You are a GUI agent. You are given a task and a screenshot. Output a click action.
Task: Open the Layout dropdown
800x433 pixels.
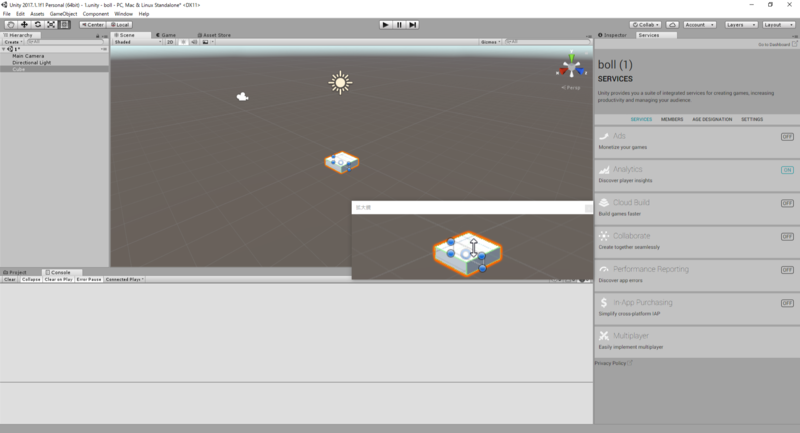pos(779,24)
